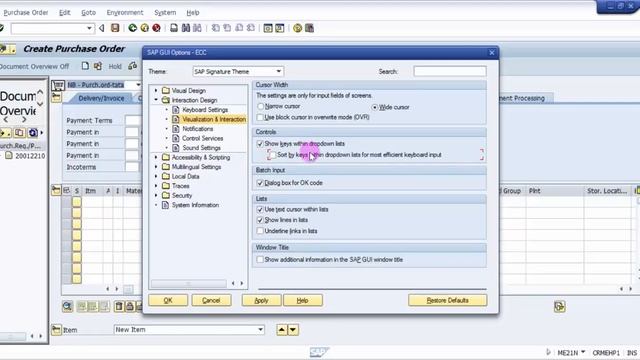Click the Save icon in the SAP toolbar

point(115,28)
